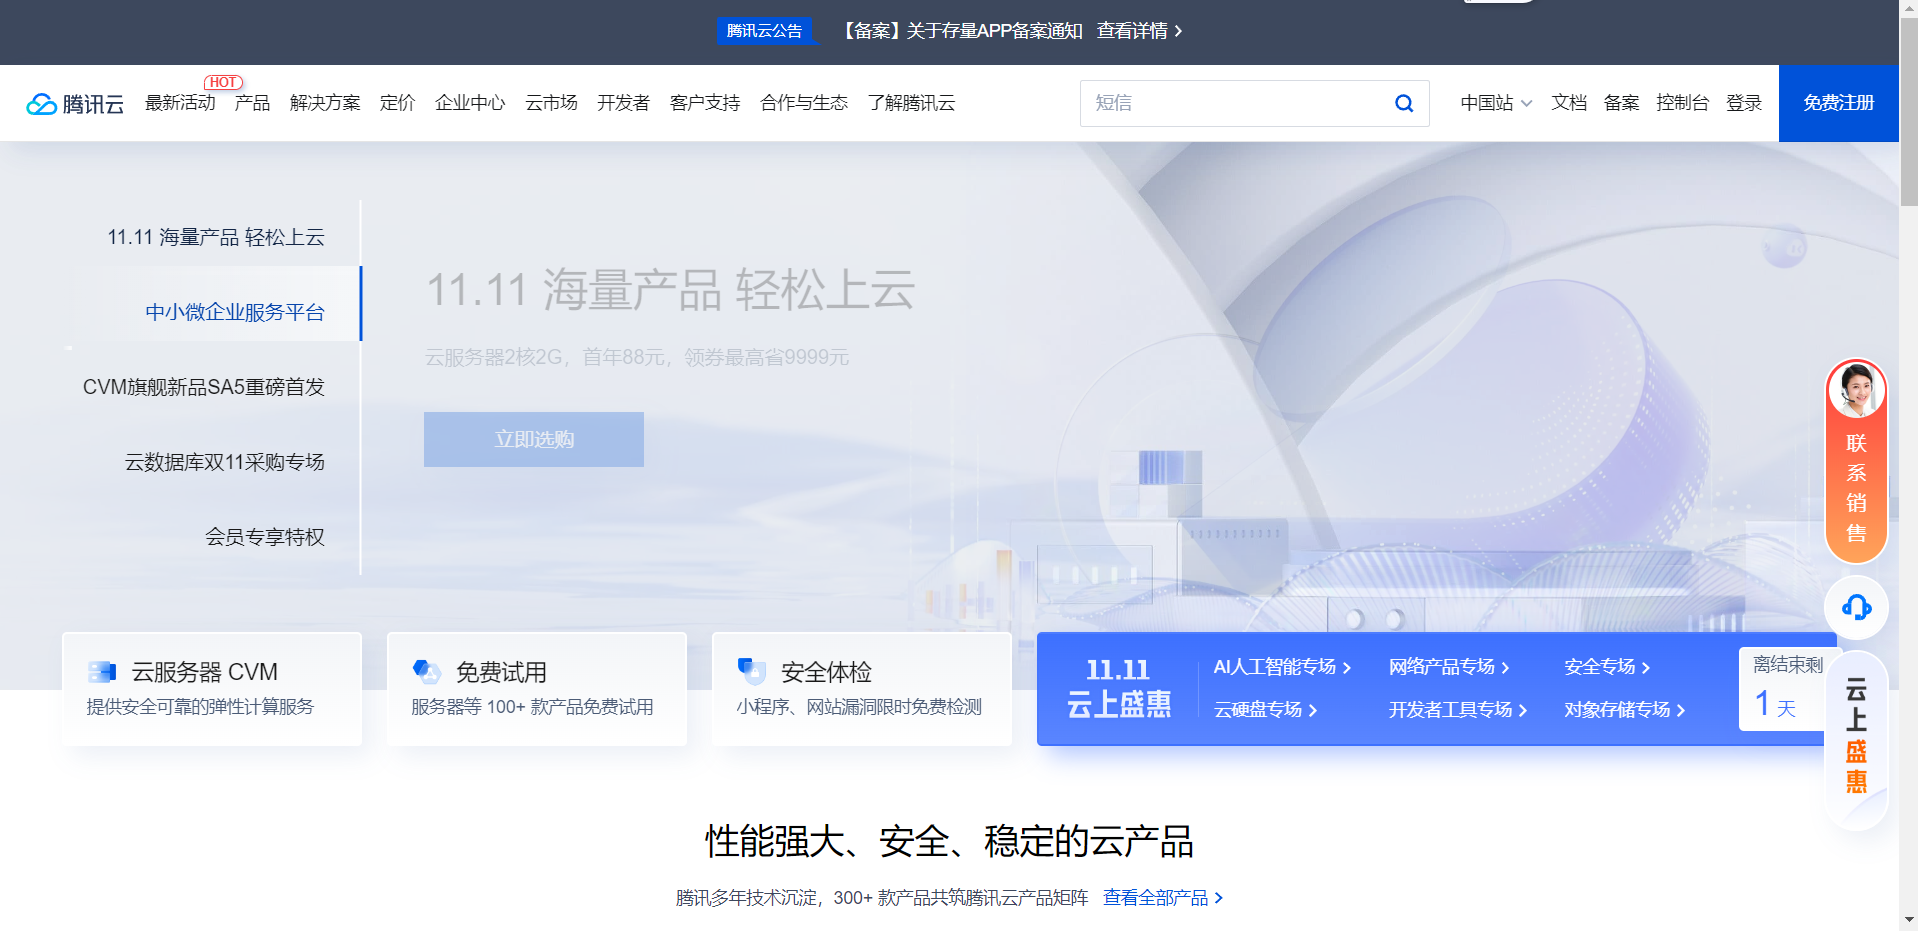This screenshot has height=931, width=1918.
Task: Click the 11.11 云上盛惠 promo title
Action: pos(1118,688)
